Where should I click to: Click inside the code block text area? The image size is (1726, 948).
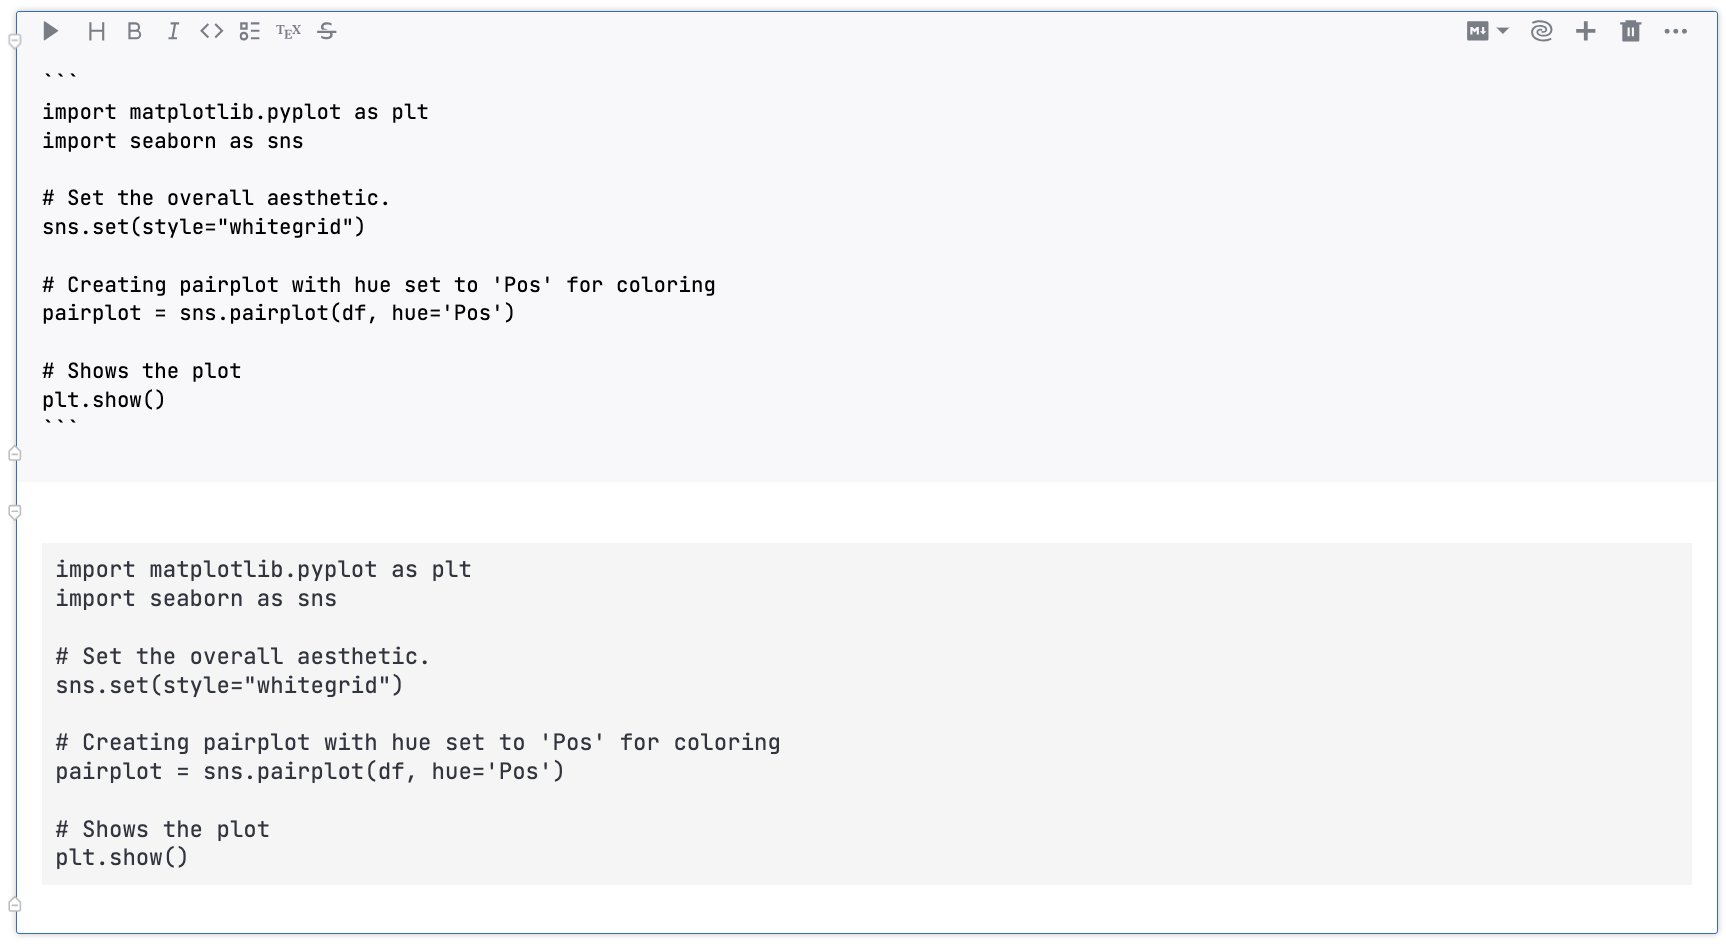(x=400, y=250)
